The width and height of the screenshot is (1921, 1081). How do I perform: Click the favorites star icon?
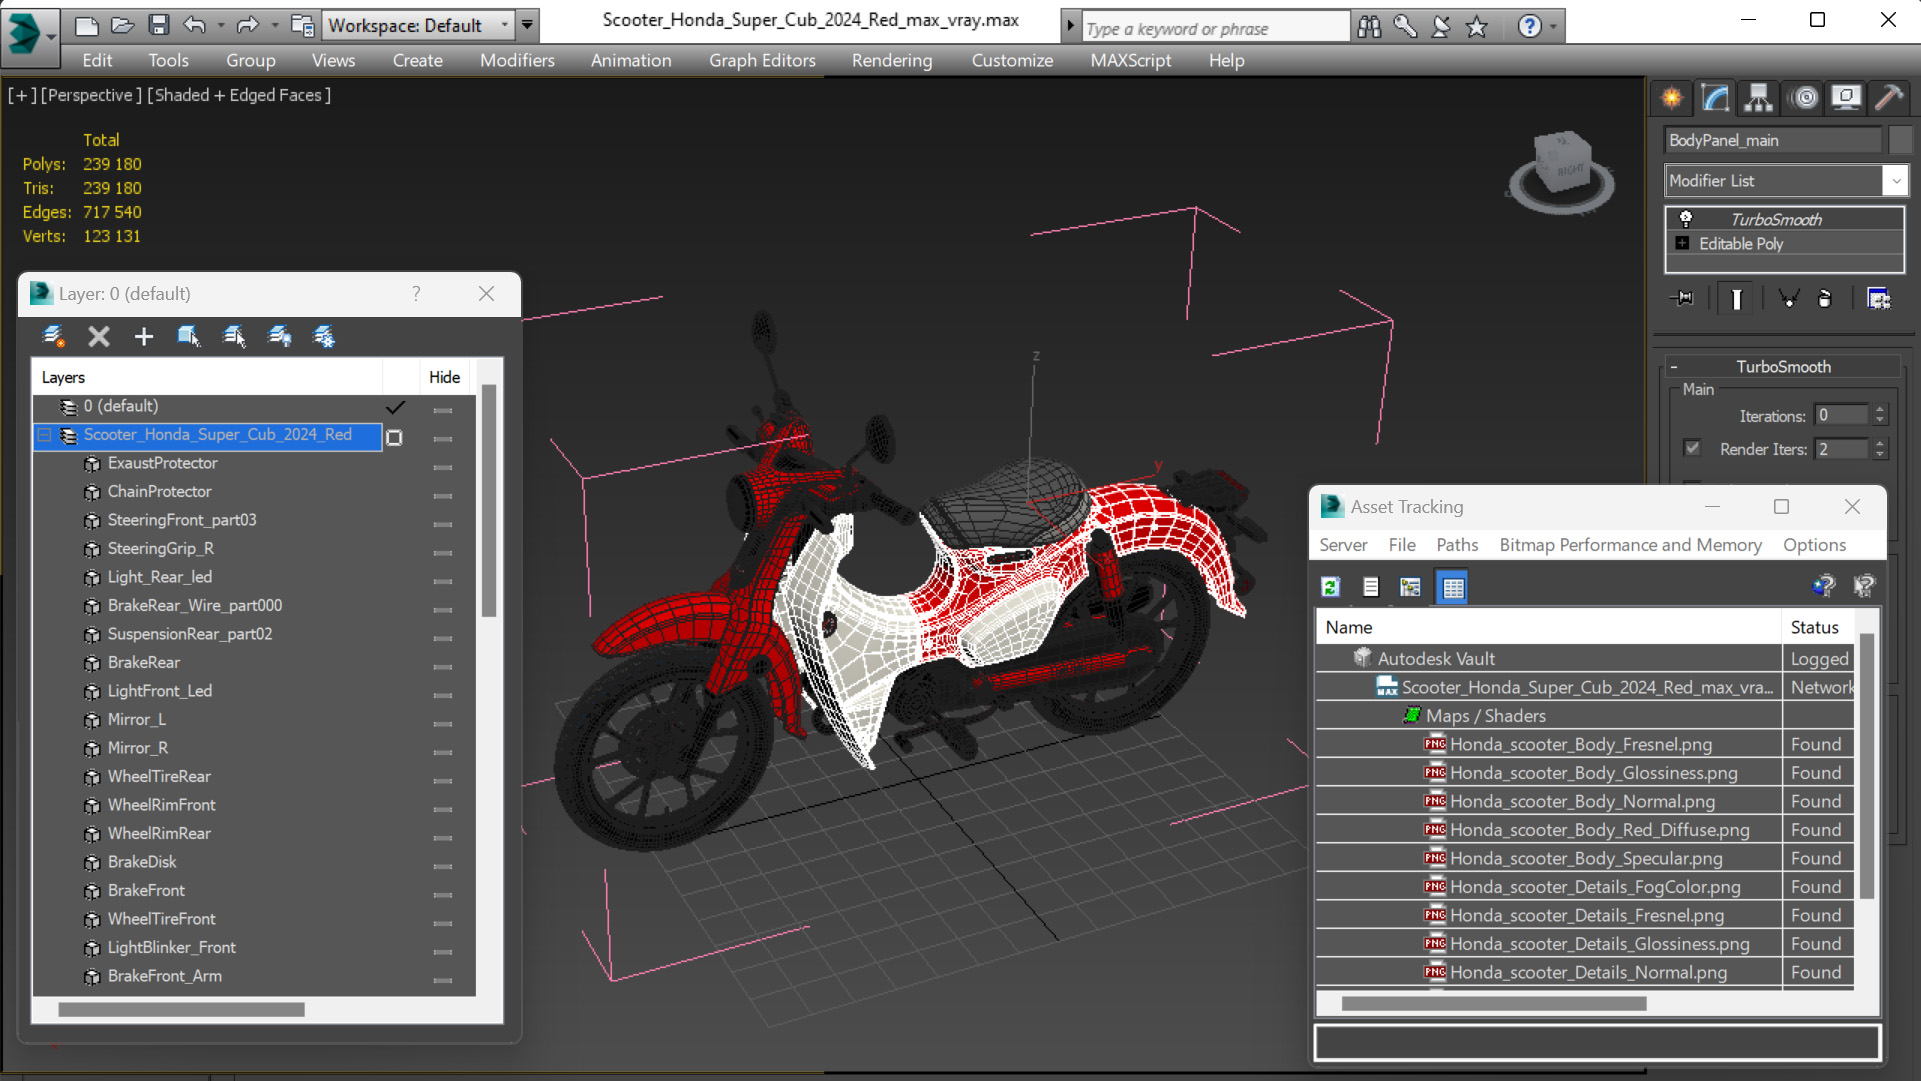click(1477, 27)
